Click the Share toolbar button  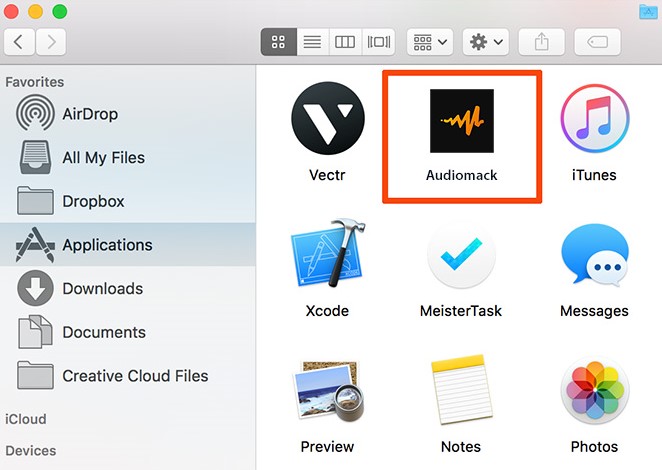pyautogui.click(x=542, y=42)
